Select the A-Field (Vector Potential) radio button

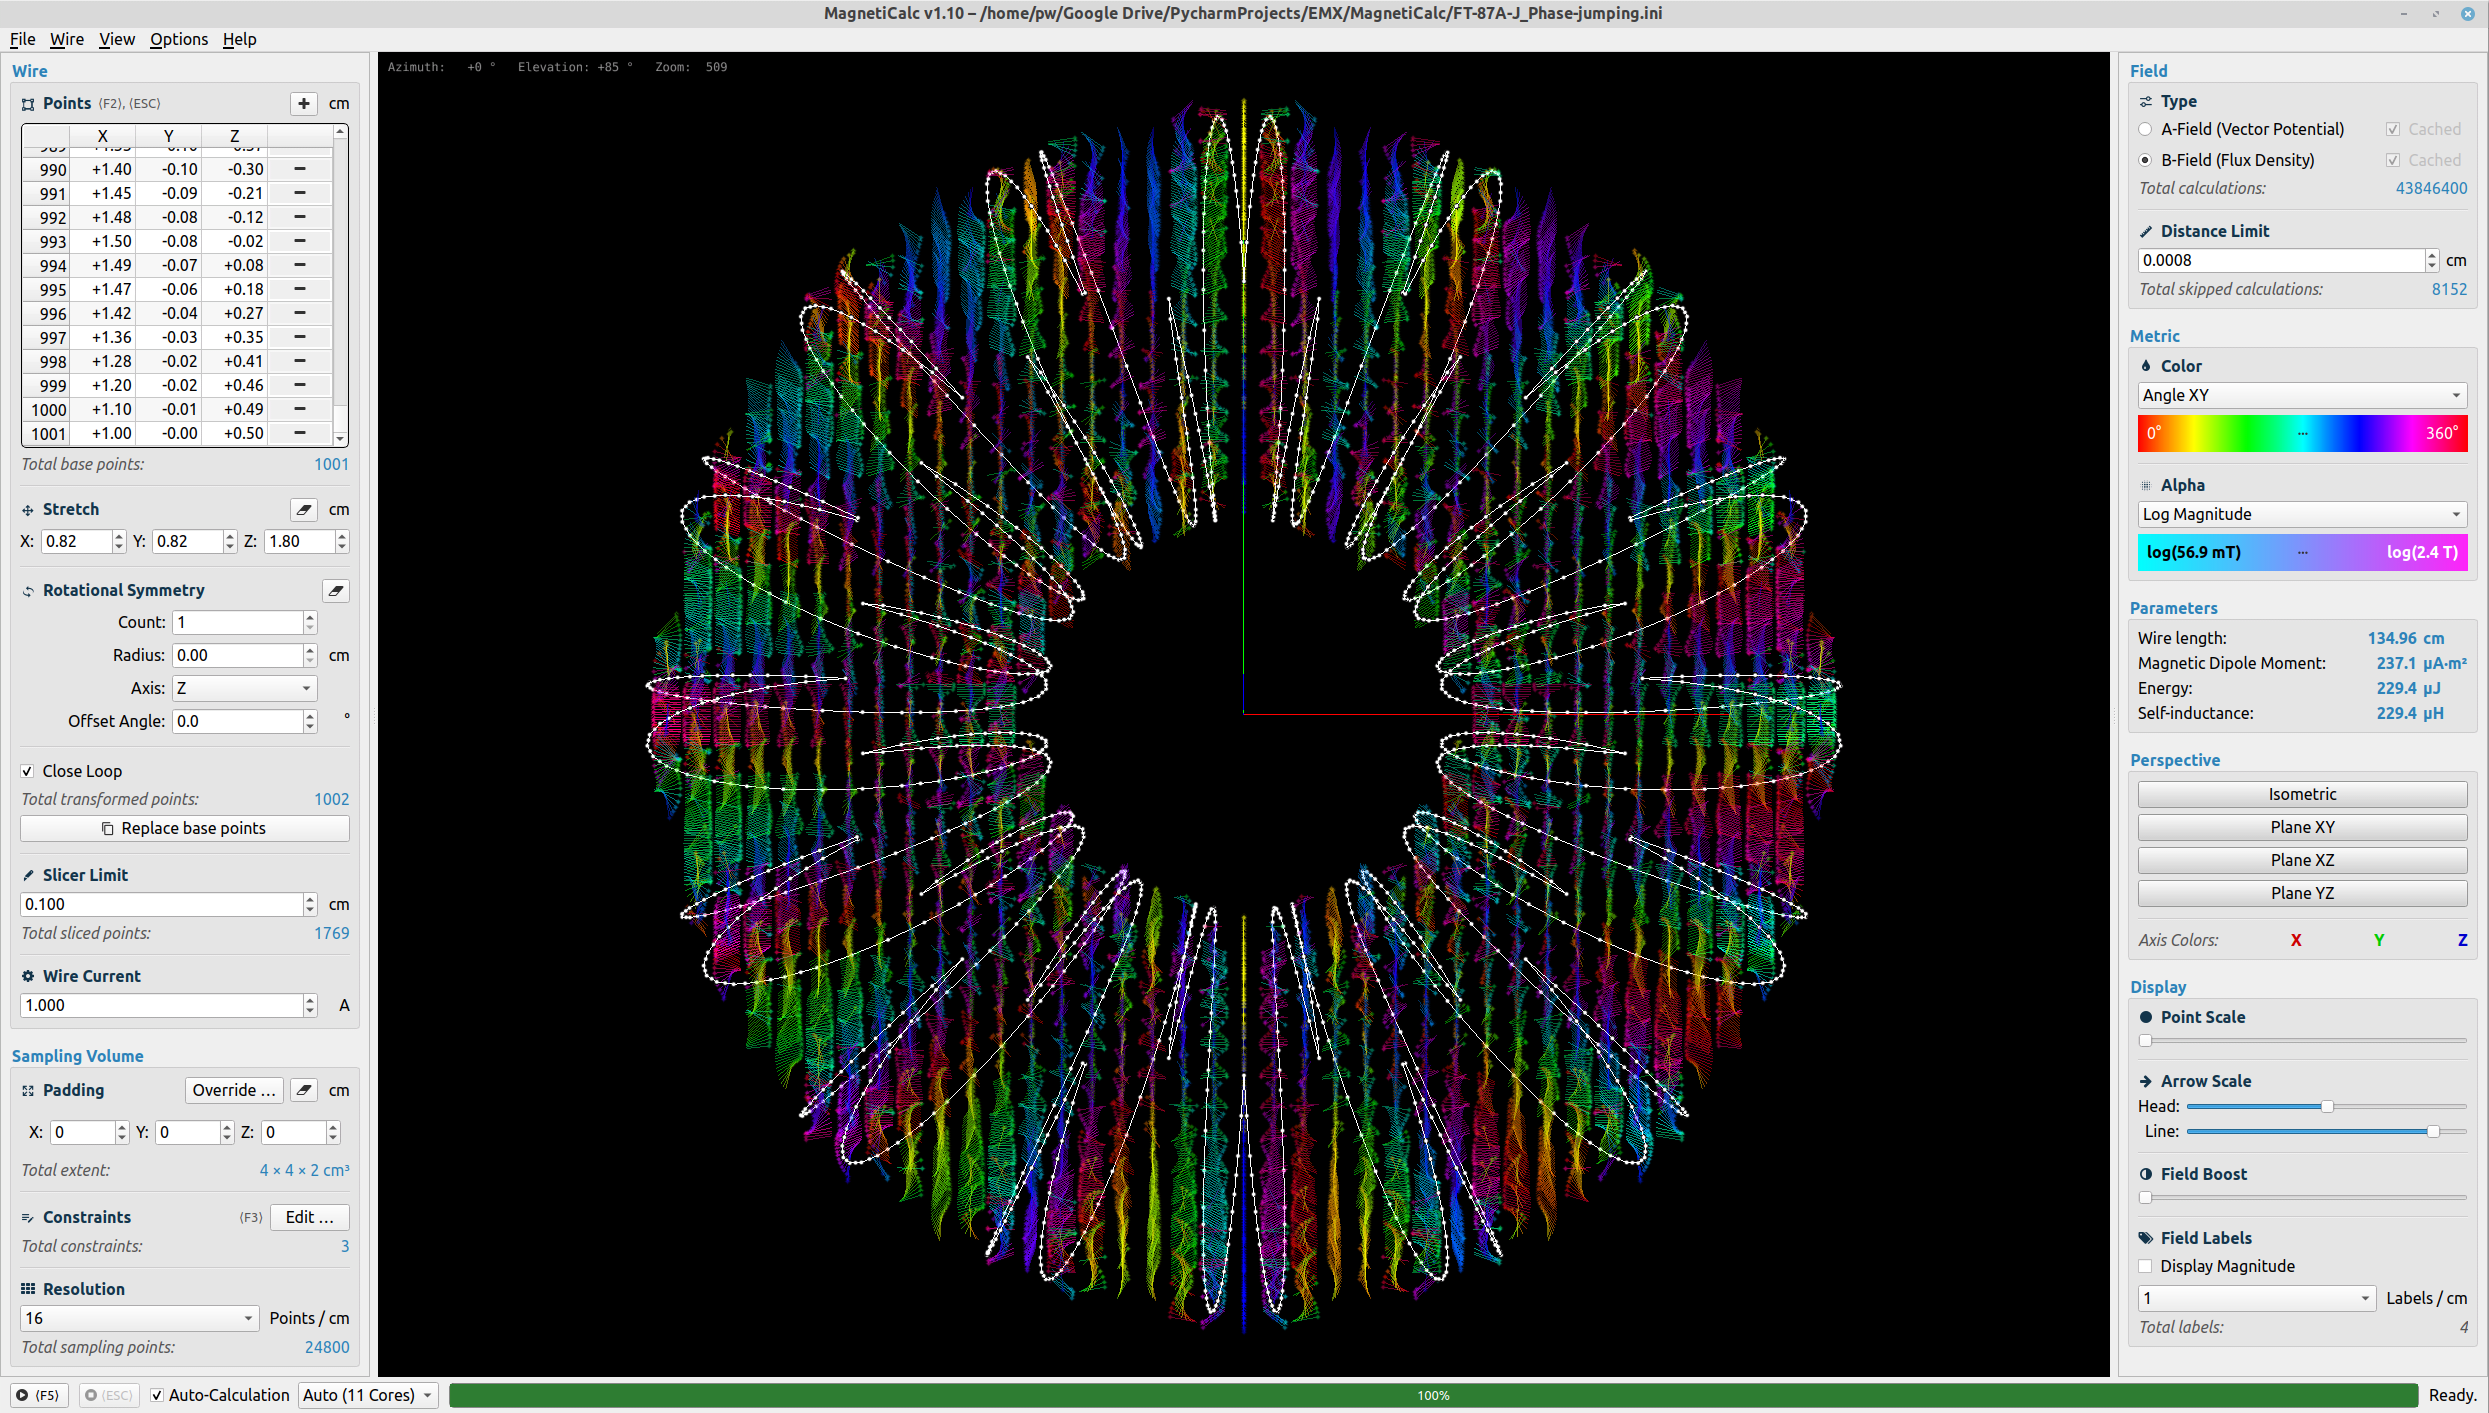coord(2145,128)
